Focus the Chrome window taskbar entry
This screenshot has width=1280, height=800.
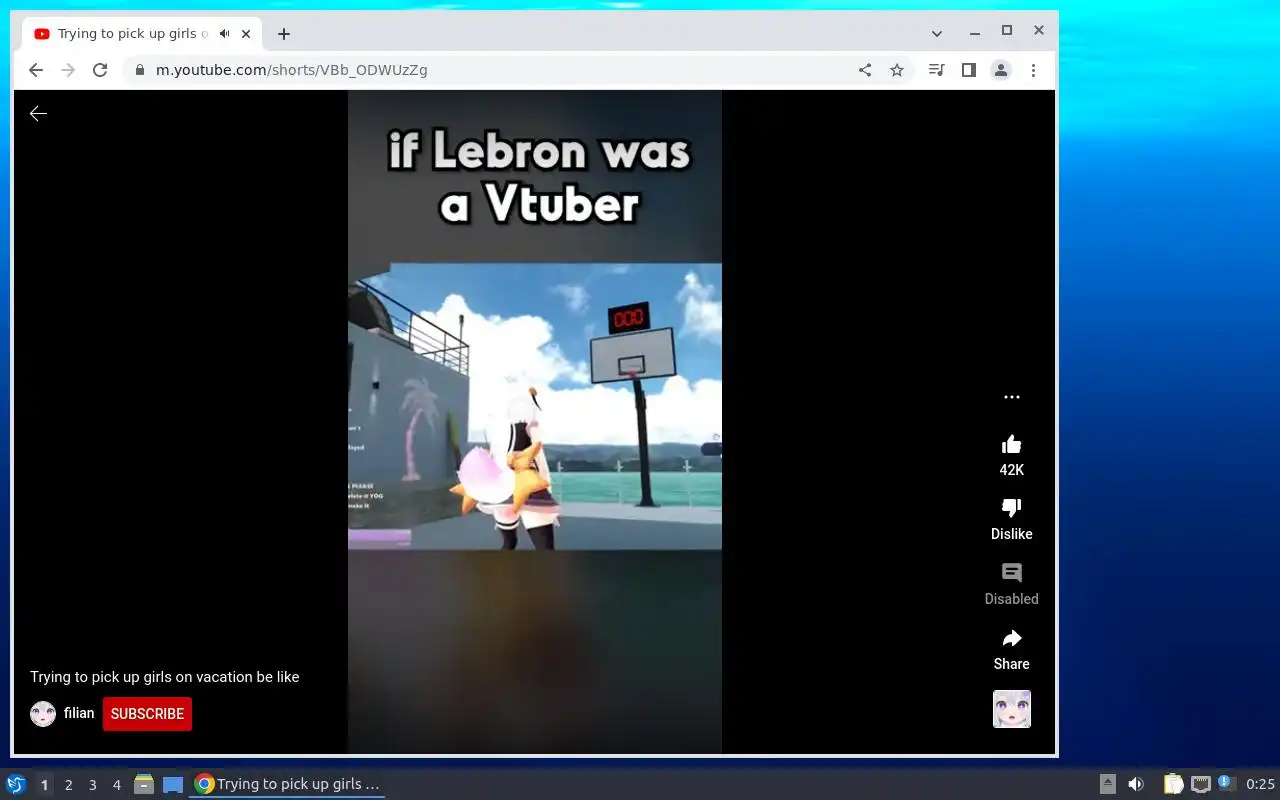(x=287, y=785)
